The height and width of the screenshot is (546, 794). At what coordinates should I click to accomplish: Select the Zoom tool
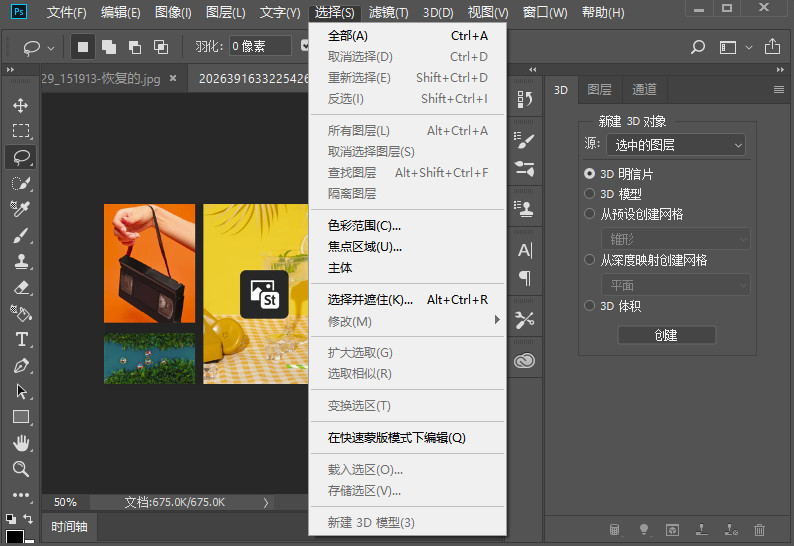pyautogui.click(x=21, y=469)
